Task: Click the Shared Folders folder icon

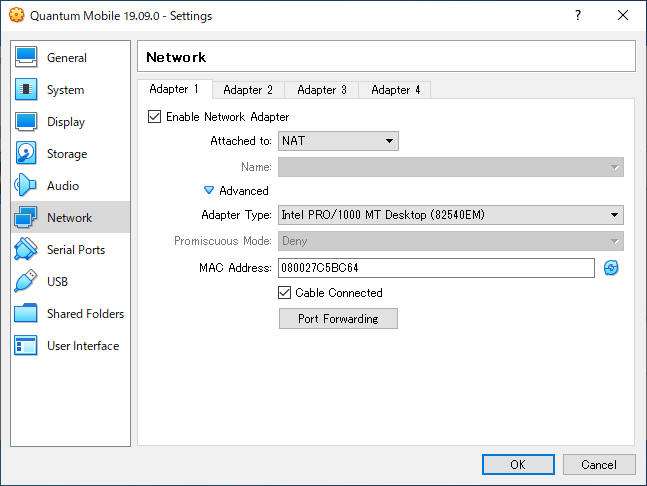Action: (26, 313)
